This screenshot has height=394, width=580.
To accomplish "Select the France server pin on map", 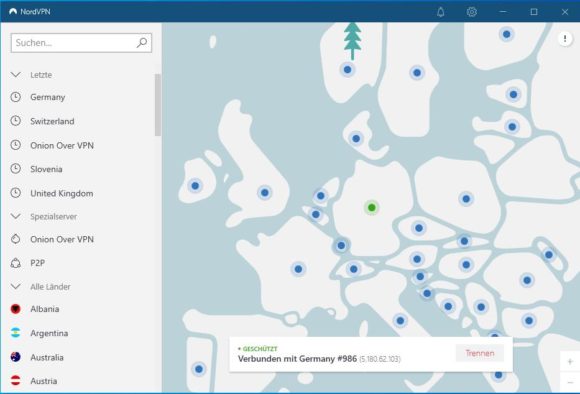I will pyautogui.click(x=298, y=269).
